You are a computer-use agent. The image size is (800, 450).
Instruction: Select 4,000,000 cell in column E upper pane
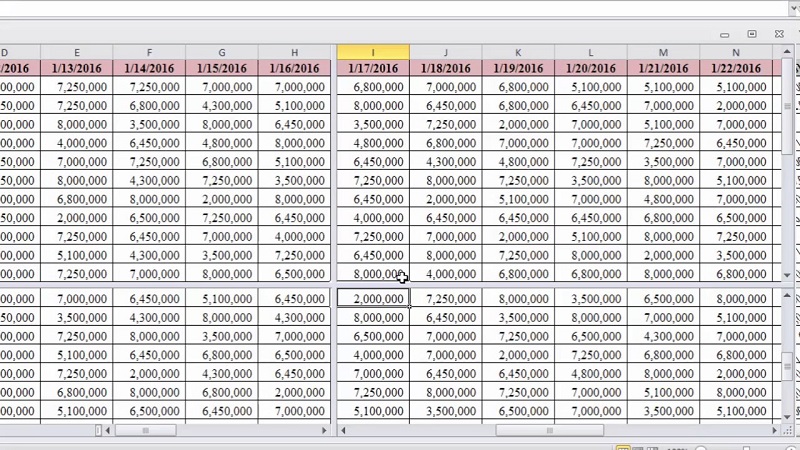(x=77, y=143)
